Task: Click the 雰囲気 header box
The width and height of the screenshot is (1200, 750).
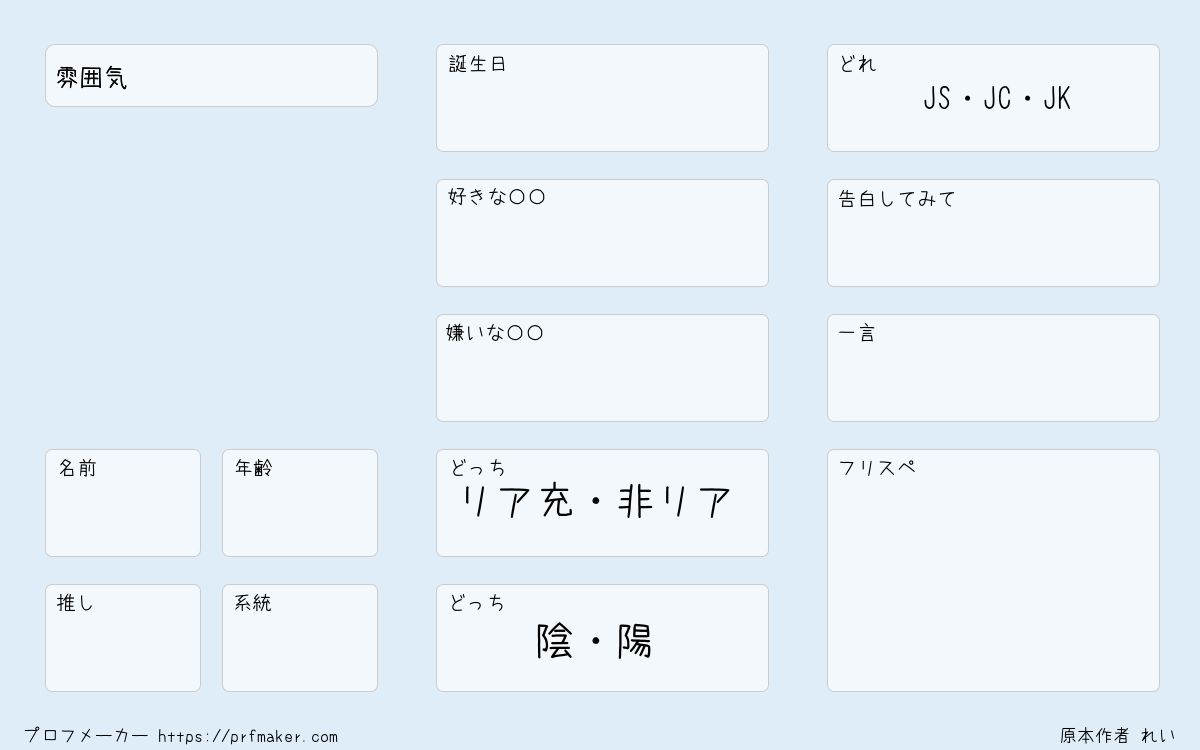Action: 211,75
